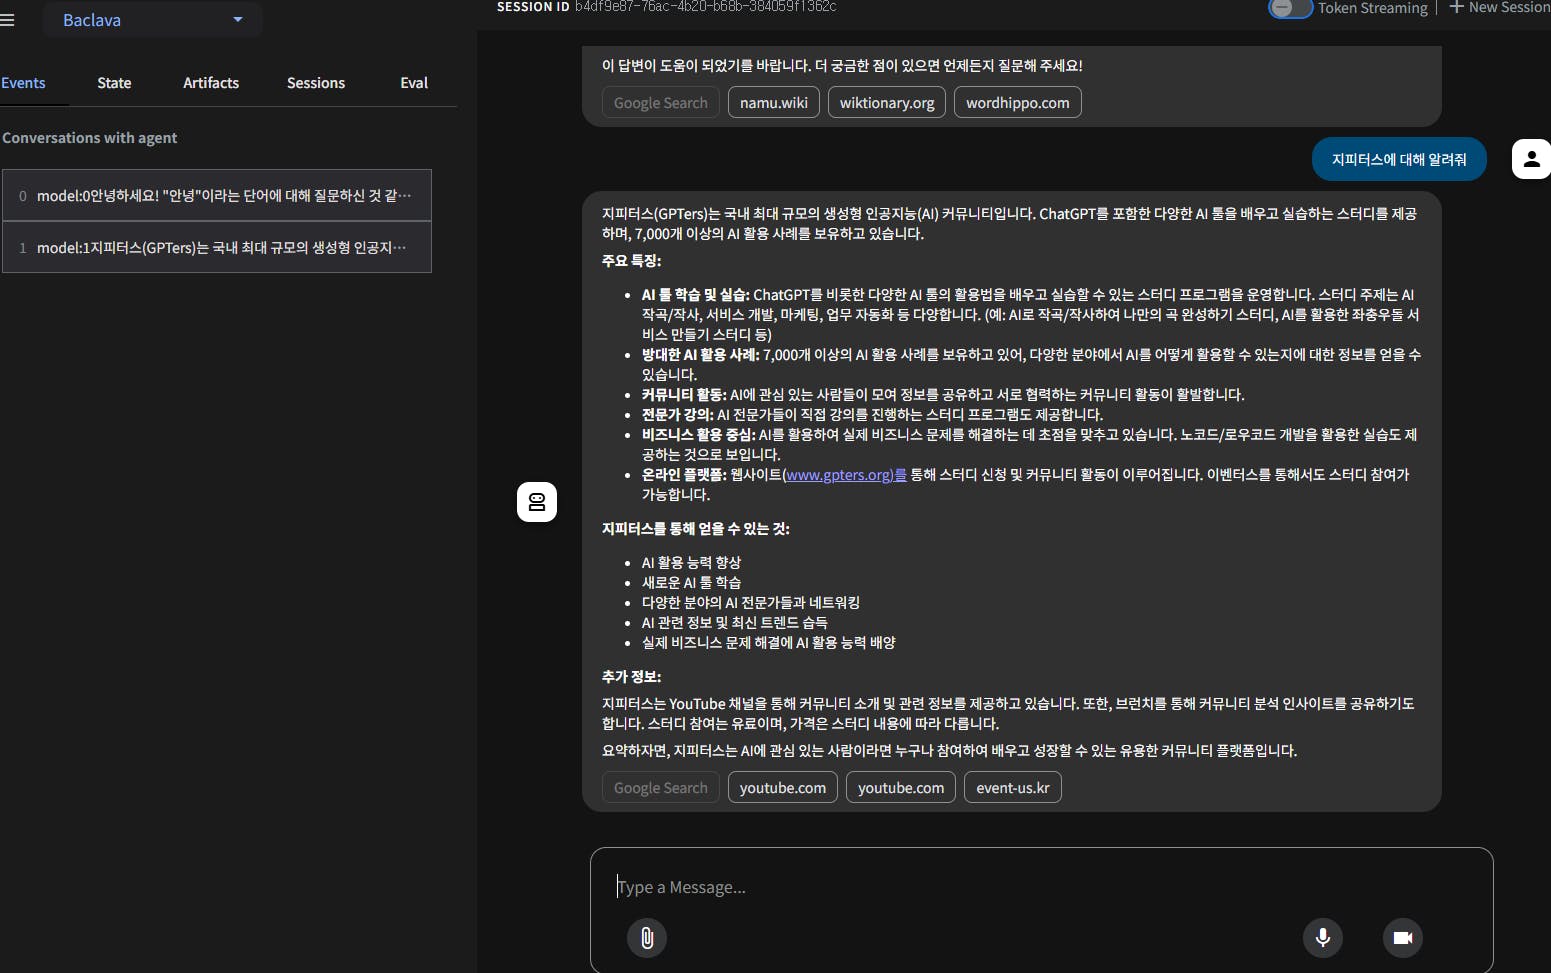Click the user message 지피터스에 대해 알려줘

tap(1399, 159)
